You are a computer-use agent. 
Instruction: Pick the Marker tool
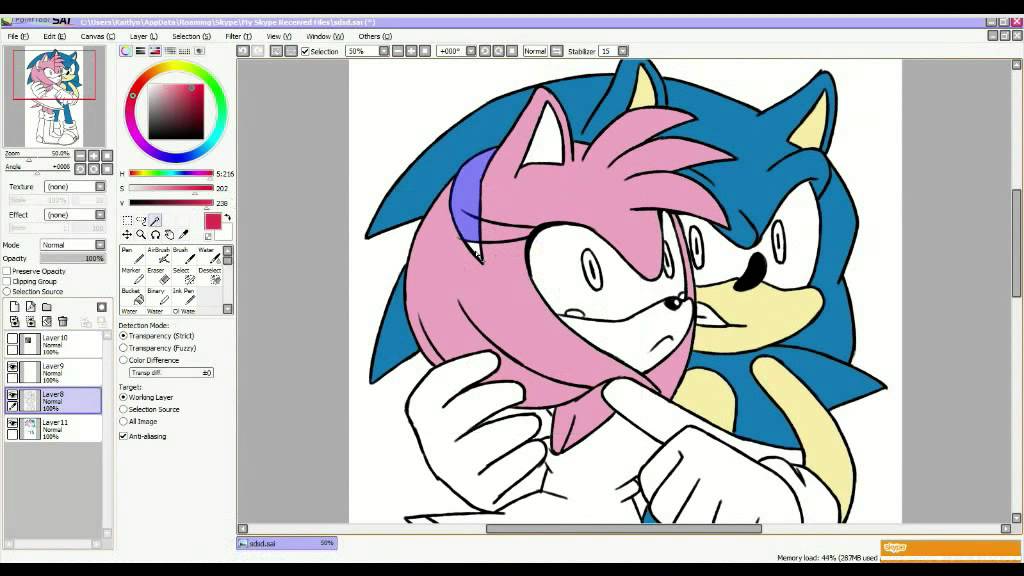[132, 276]
